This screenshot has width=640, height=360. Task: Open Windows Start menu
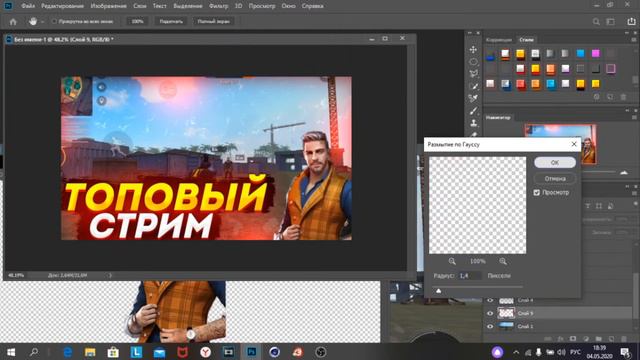(x=11, y=352)
